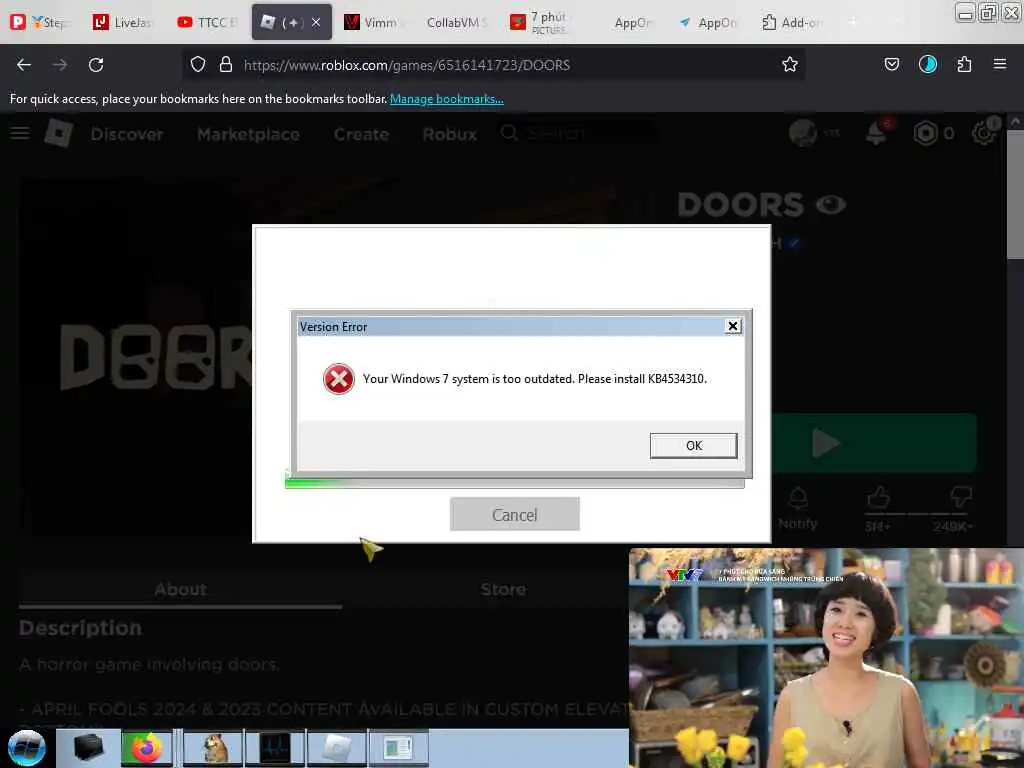This screenshot has height=768, width=1024.
Task: Open the Roblox settings gear
Action: pos(984,133)
